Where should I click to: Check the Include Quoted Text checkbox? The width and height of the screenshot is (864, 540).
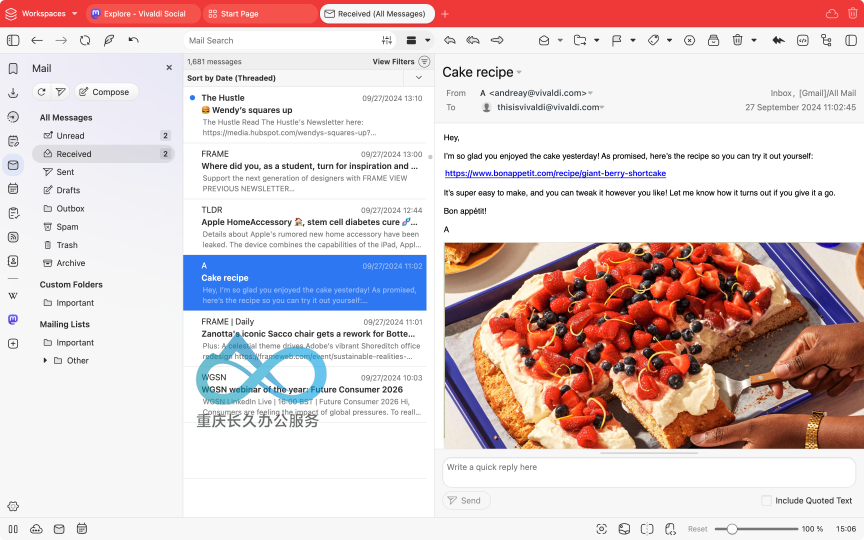click(x=766, y=500)
